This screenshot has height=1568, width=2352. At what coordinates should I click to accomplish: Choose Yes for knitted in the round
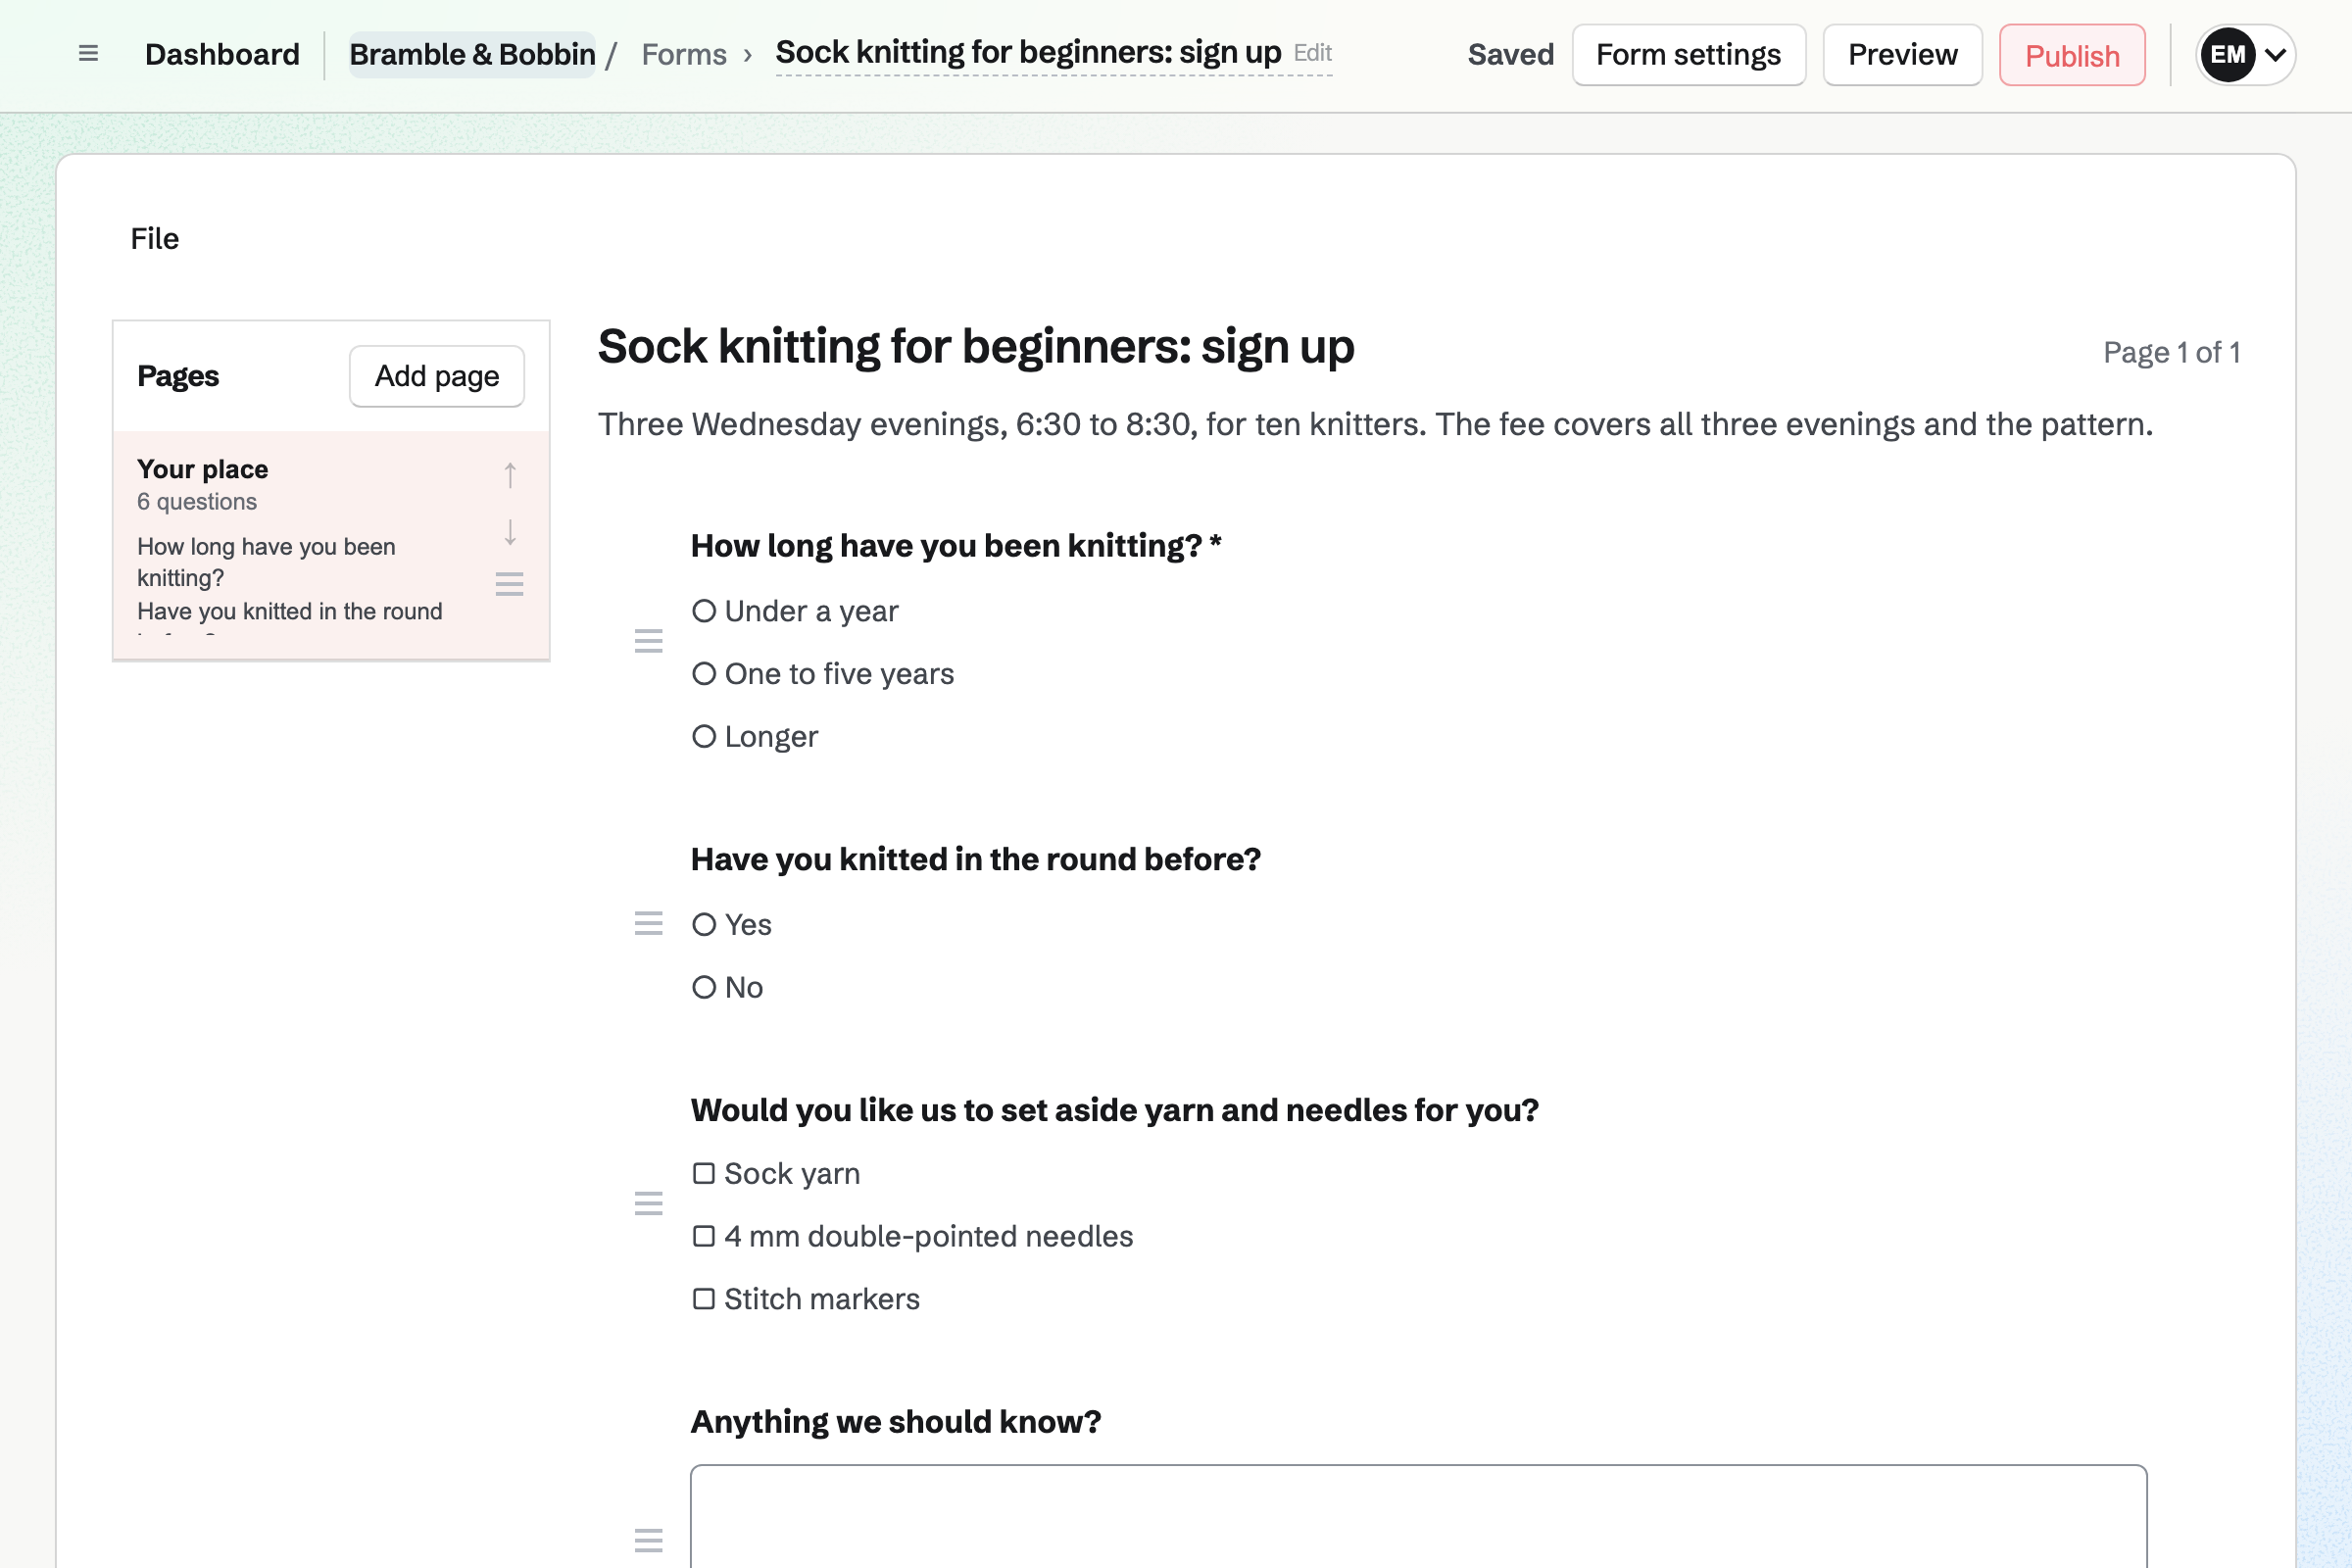[x=704, y=925]
